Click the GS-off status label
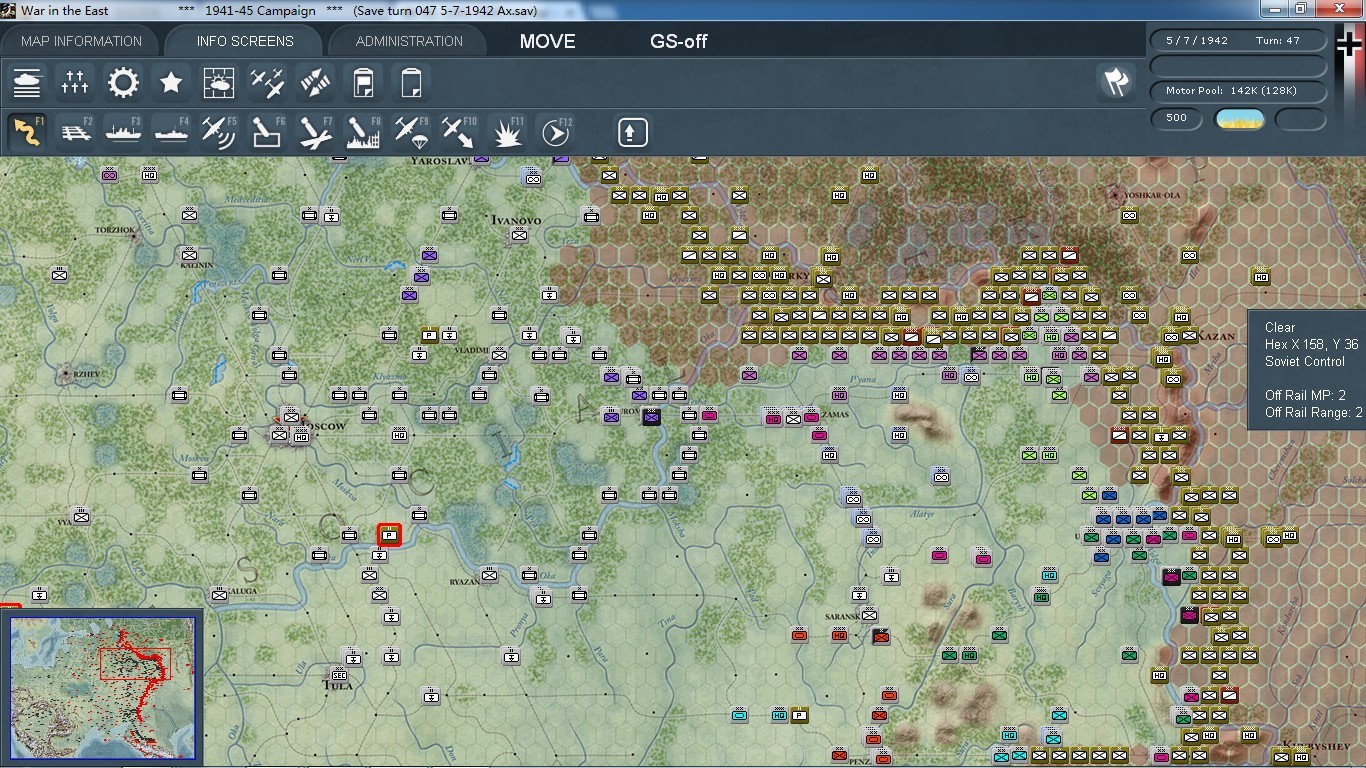This screenshot has height=768, width=1366. click(x=679, y=42)
